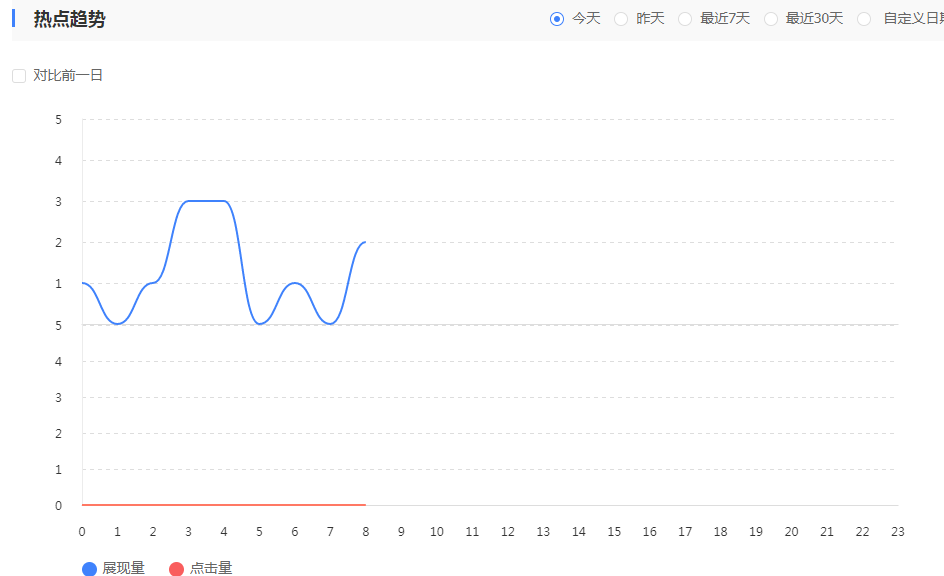Click the red line along the bottom axis
This screenshot has height=576, width=944.
(220, 505)
